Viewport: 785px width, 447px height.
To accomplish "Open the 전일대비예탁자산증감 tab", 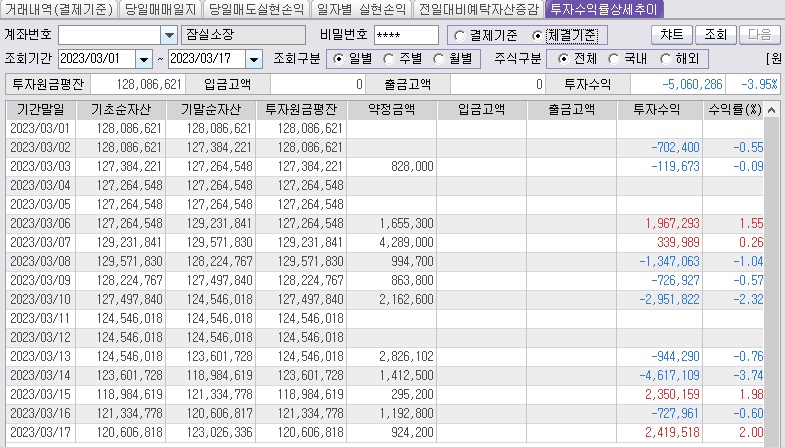I will (479, 9).
